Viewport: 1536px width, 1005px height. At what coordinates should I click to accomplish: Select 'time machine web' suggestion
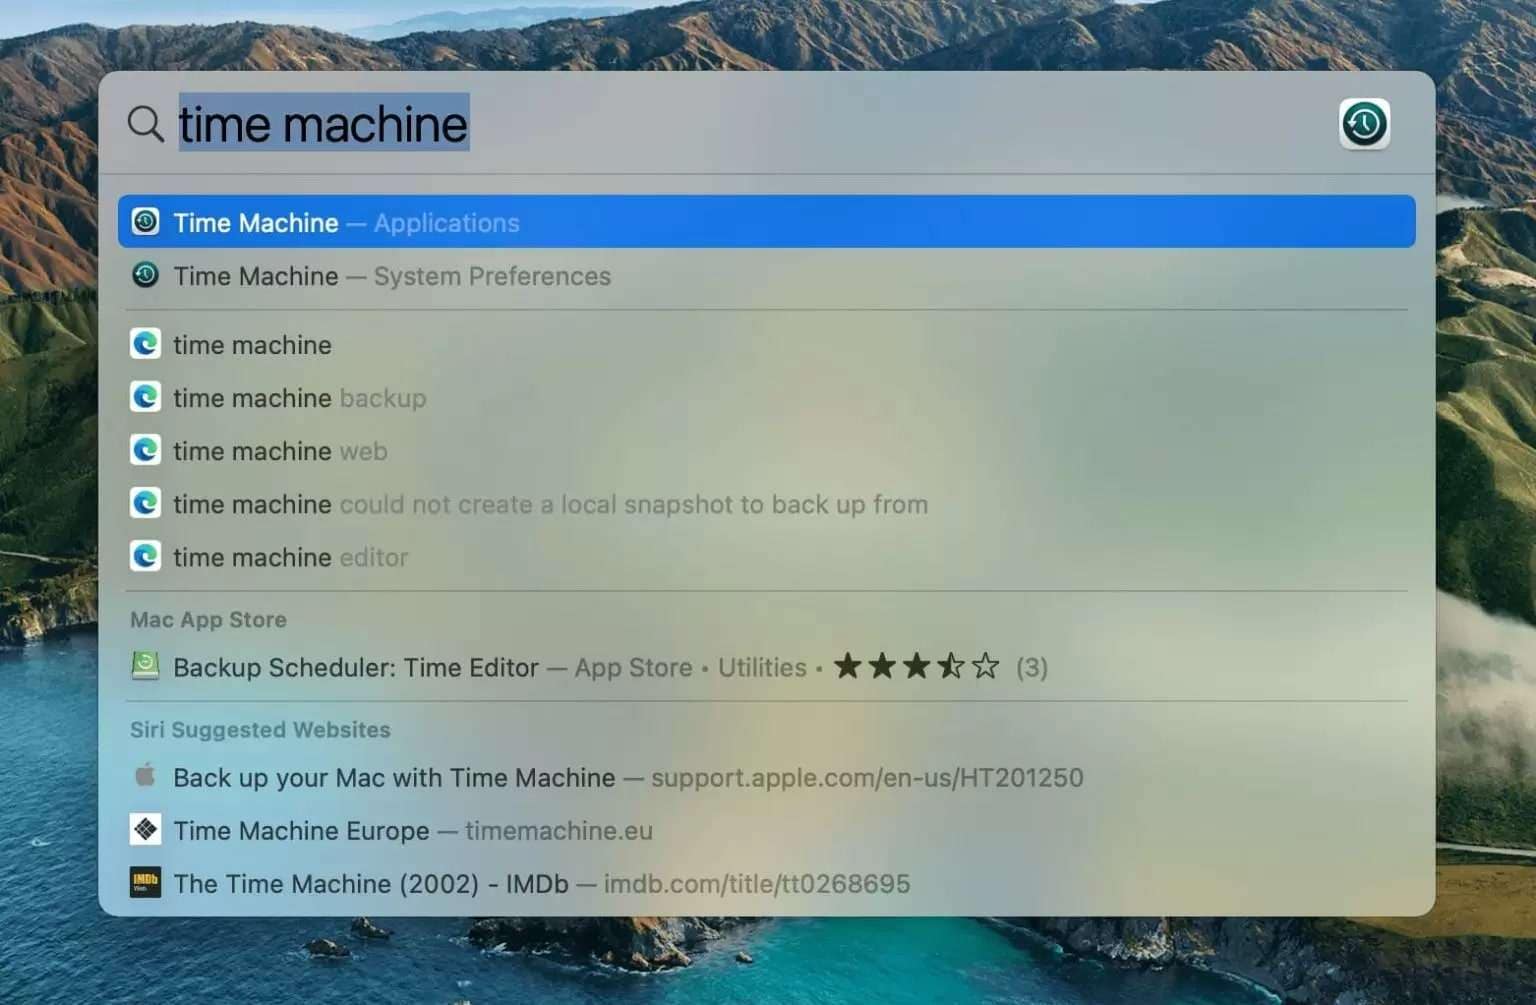(x=766, y=451)
